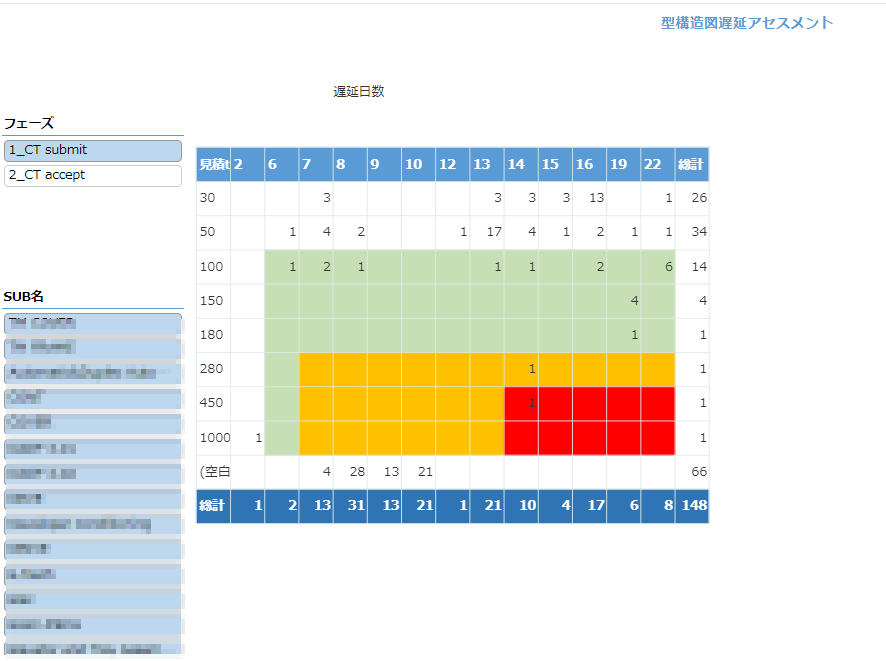Click the row label 1000
Image resolution: width=886 pixels, height=661 pixels.
tap(213, 438)
